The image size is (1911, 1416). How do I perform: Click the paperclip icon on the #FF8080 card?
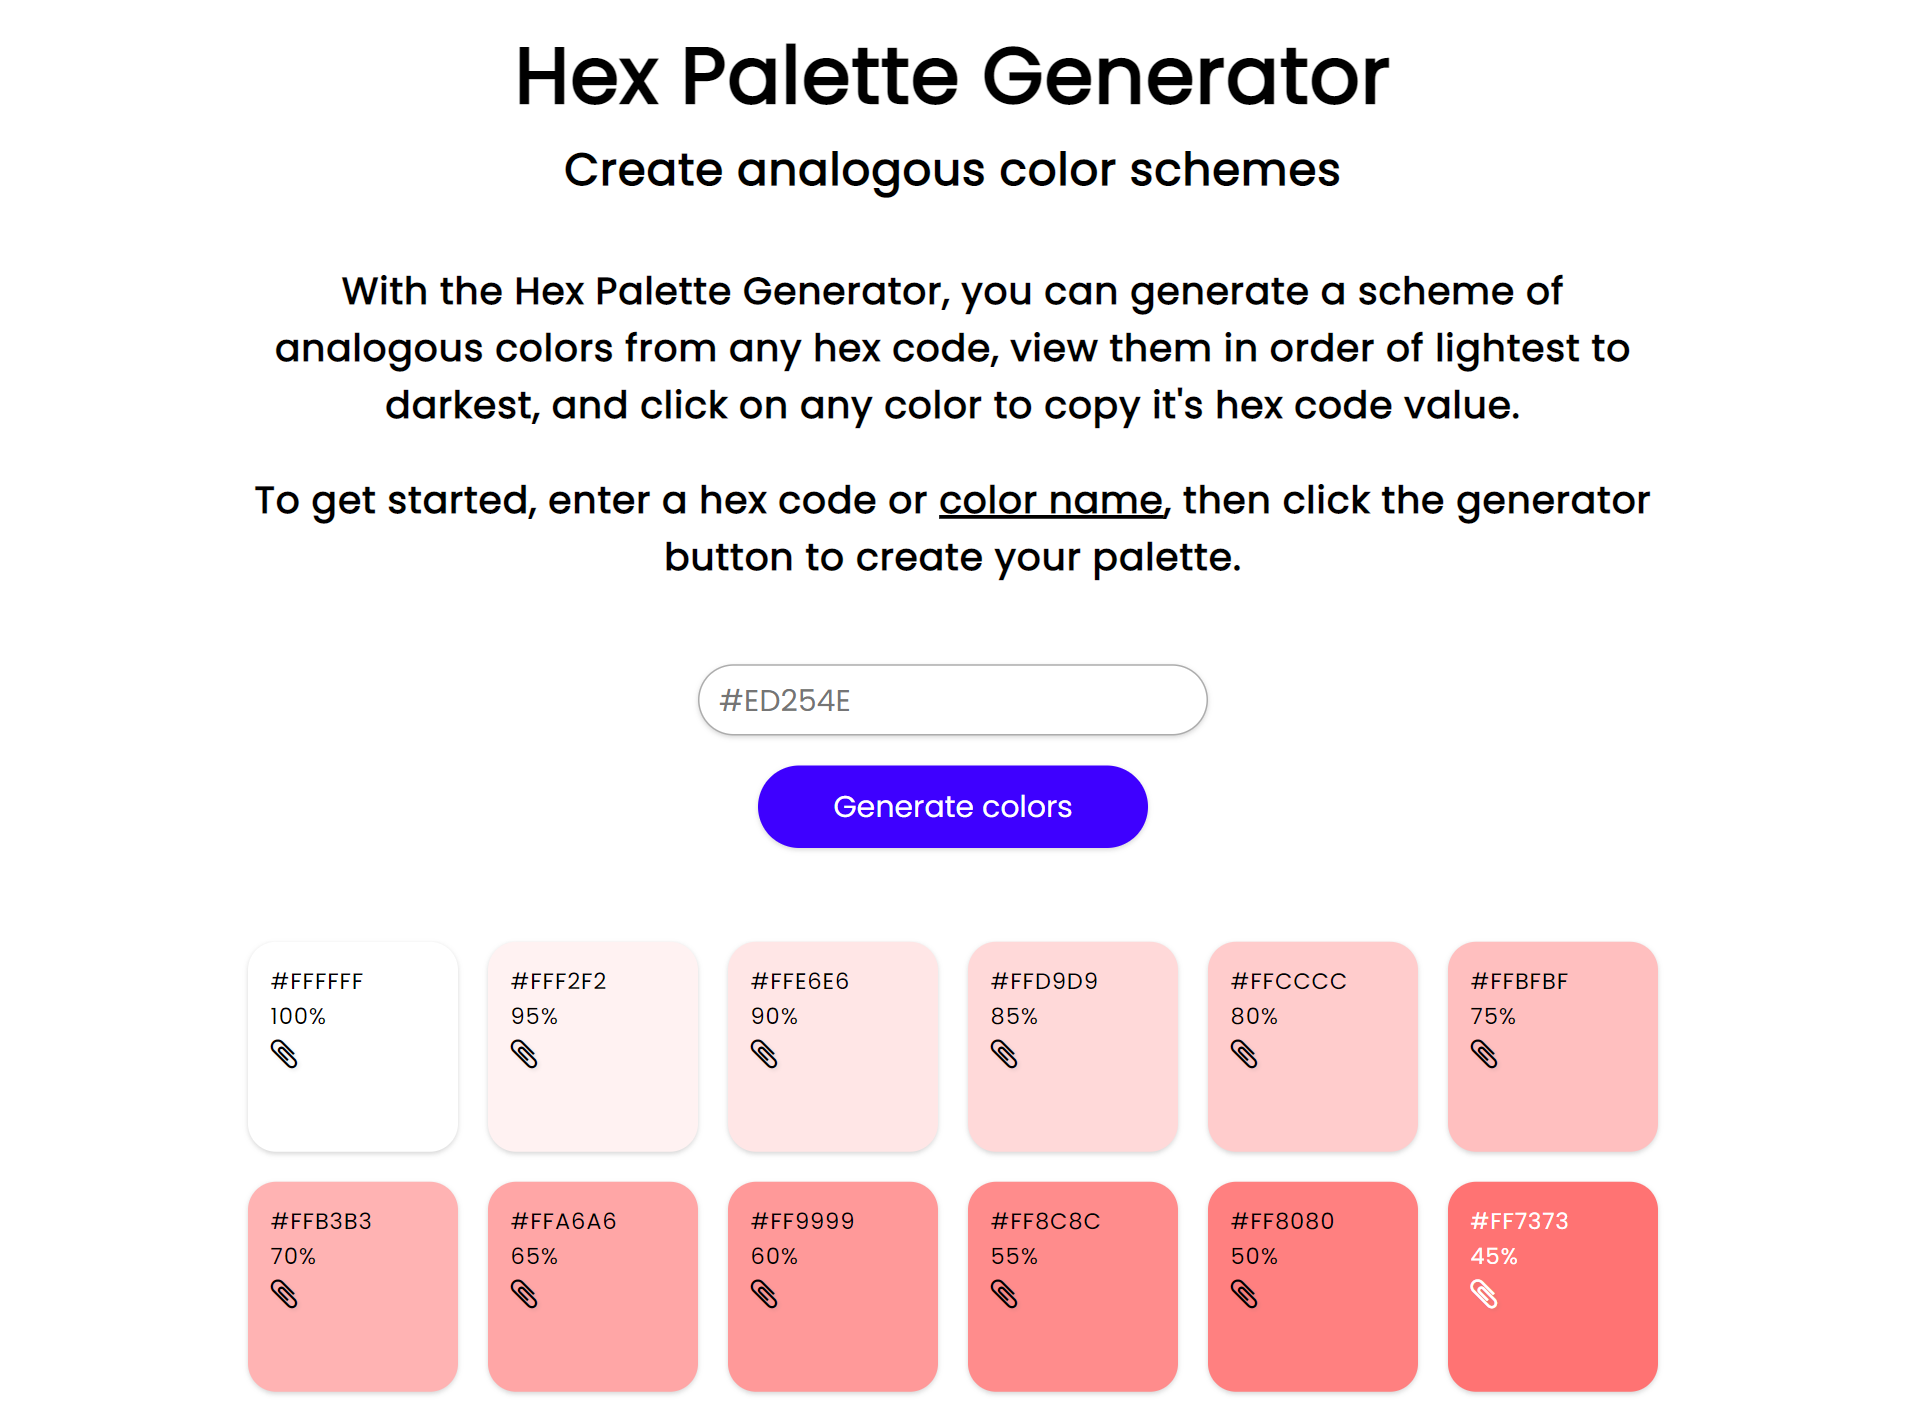click(1245, 1295)
